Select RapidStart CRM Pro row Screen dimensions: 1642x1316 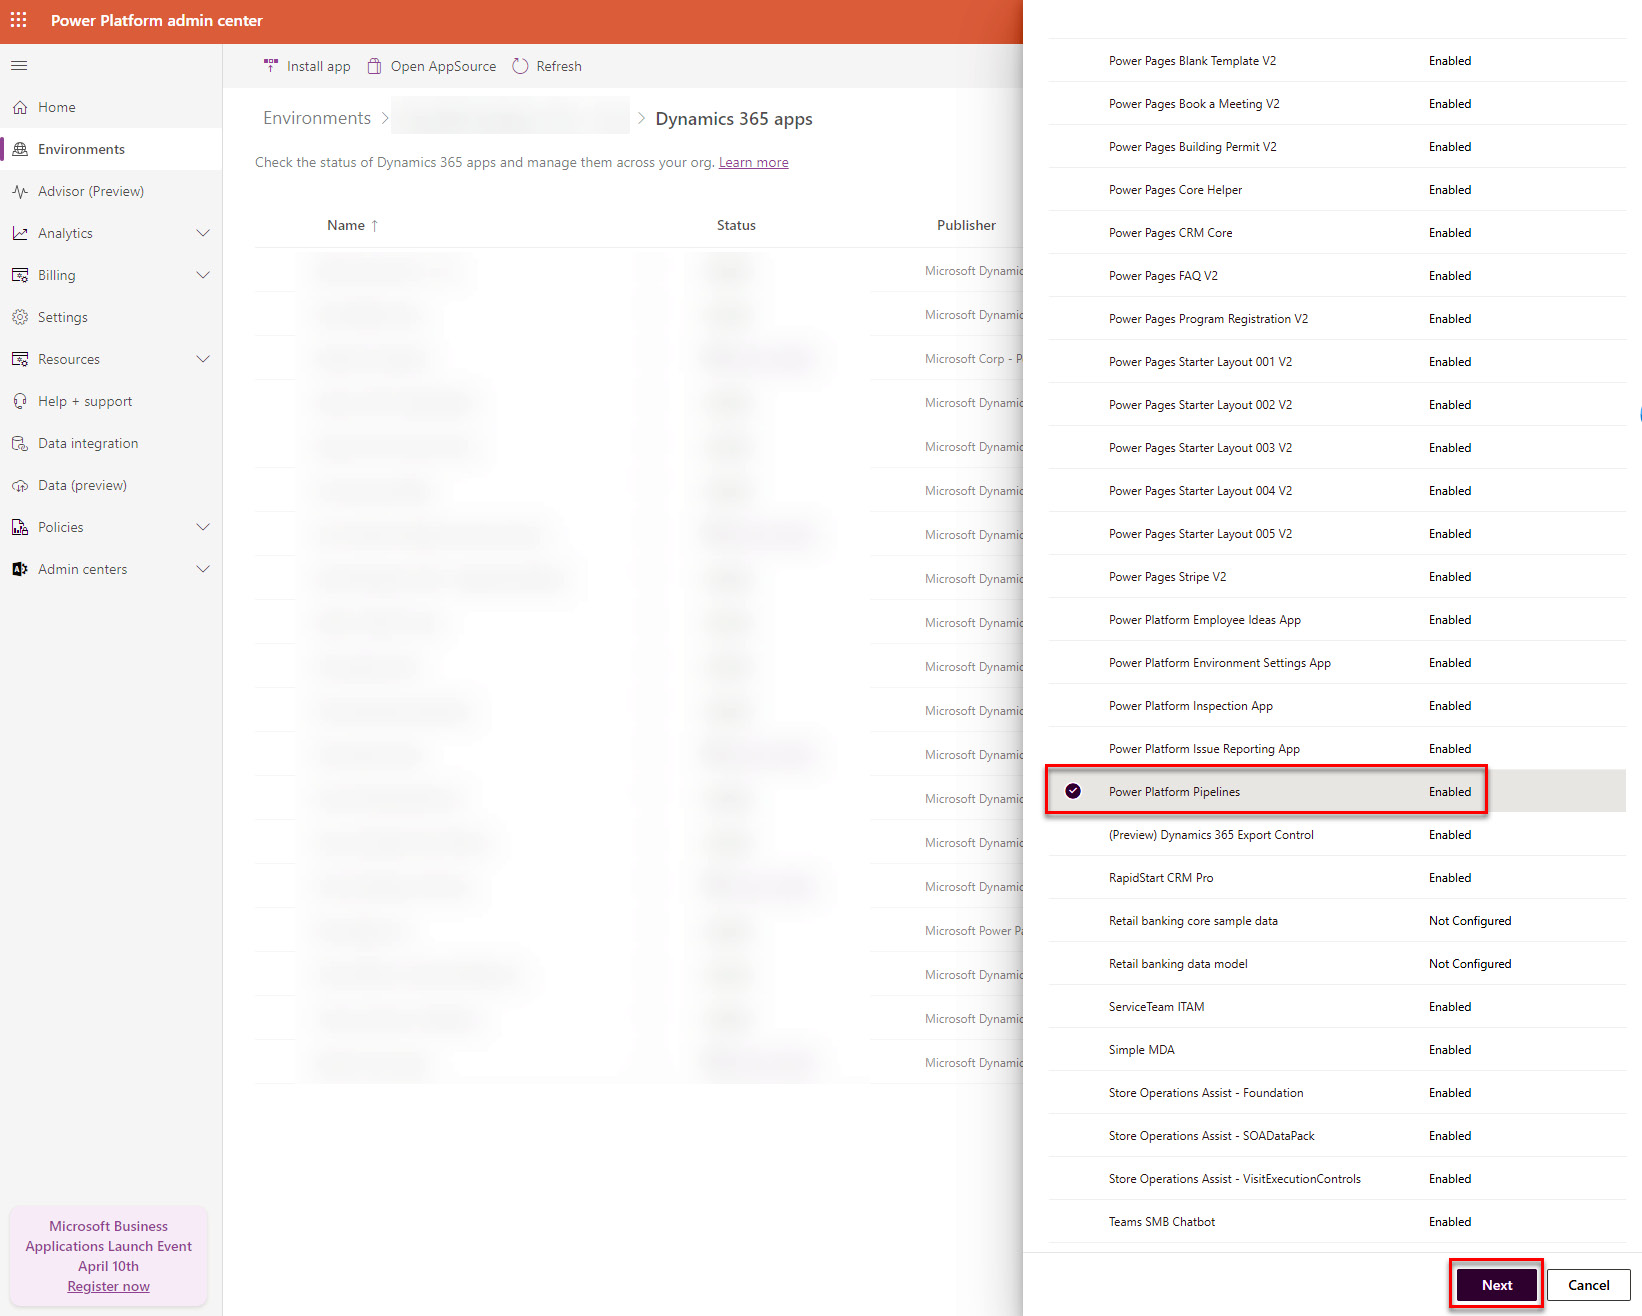point(1337,878)
